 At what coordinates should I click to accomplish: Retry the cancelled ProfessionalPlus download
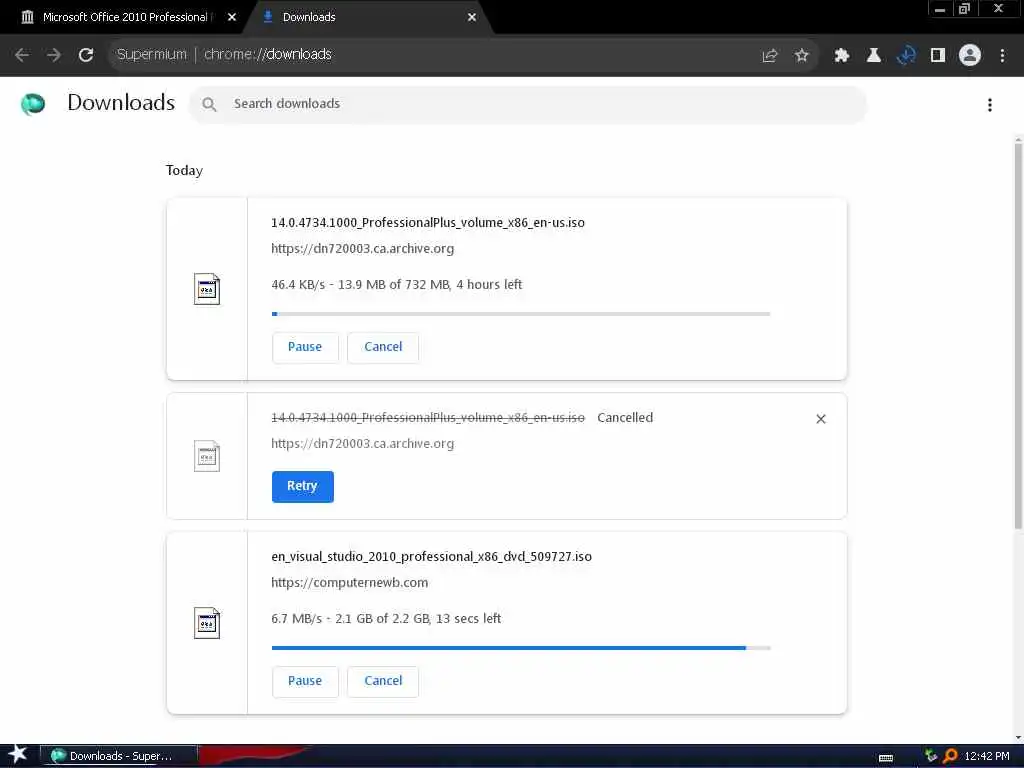[x=302, y=487]
